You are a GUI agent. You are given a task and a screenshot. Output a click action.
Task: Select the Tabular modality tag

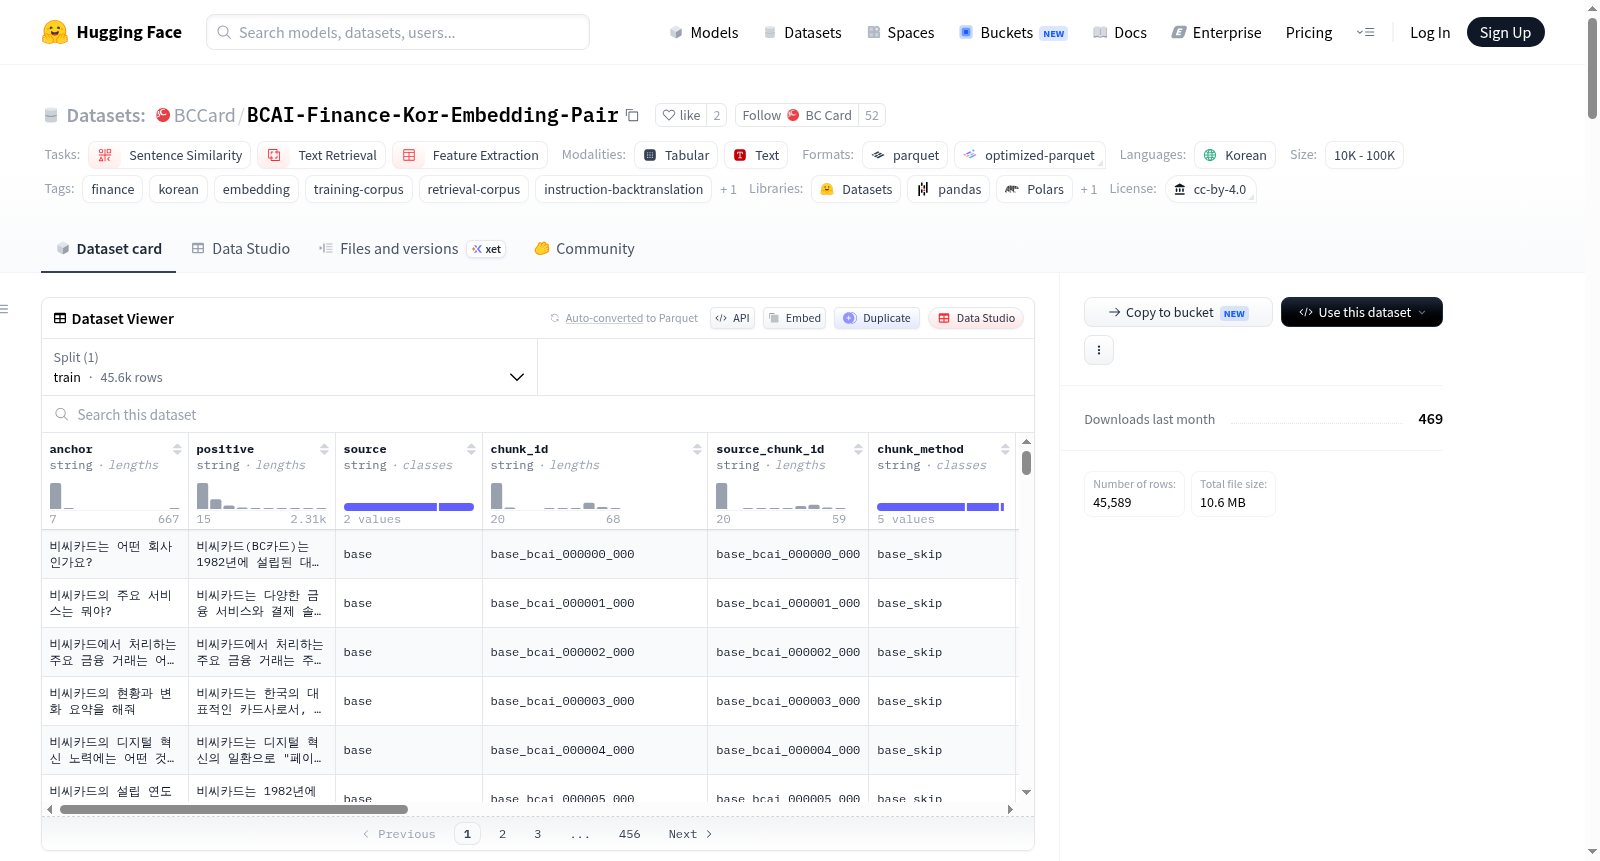676,155
